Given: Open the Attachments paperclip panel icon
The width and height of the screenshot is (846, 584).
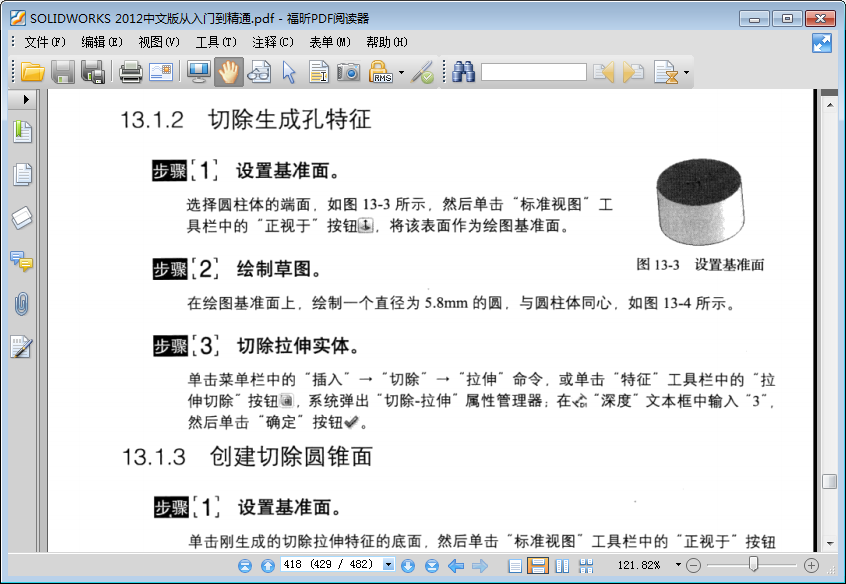Looking at the screenshot, I should click(x=22, y=304).
